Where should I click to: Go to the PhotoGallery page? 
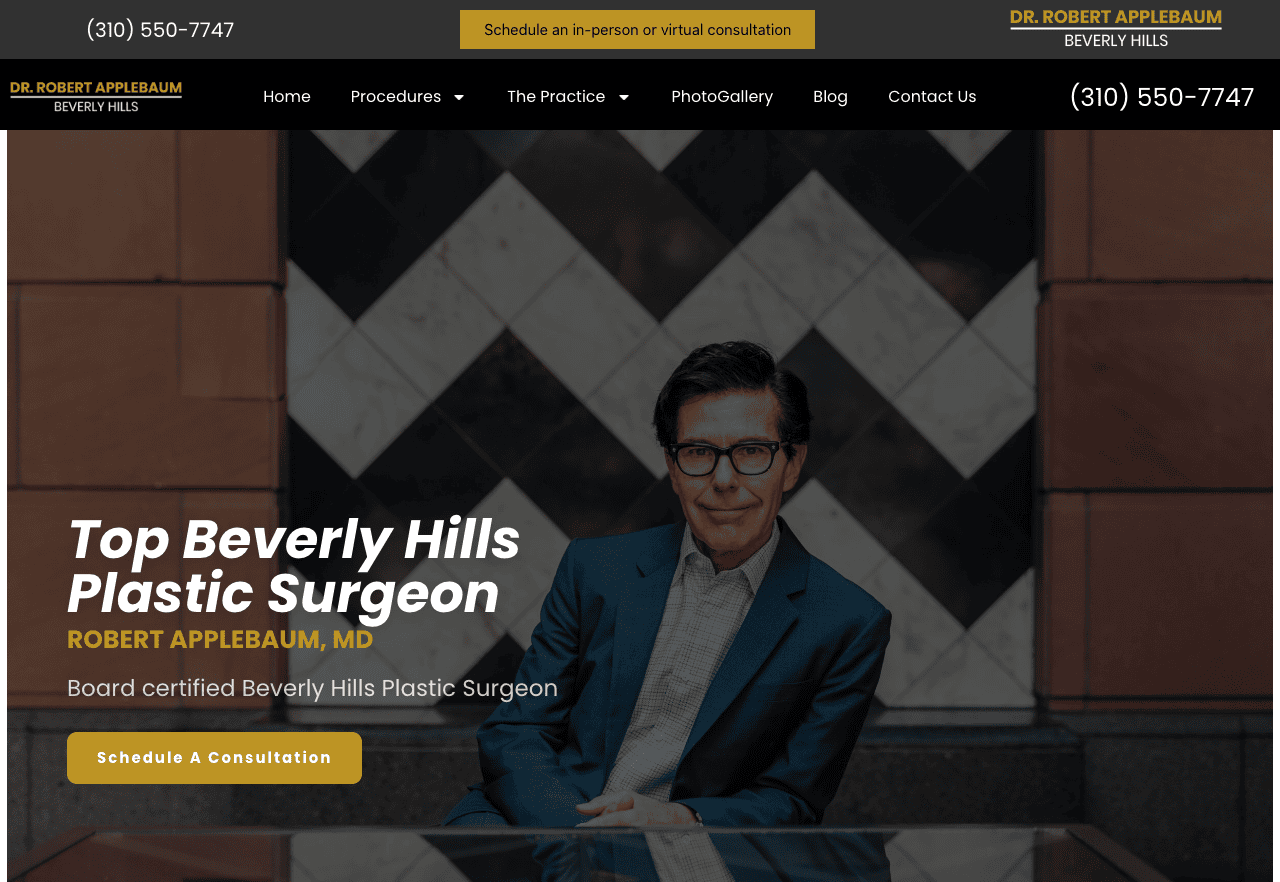click(722, 96)
